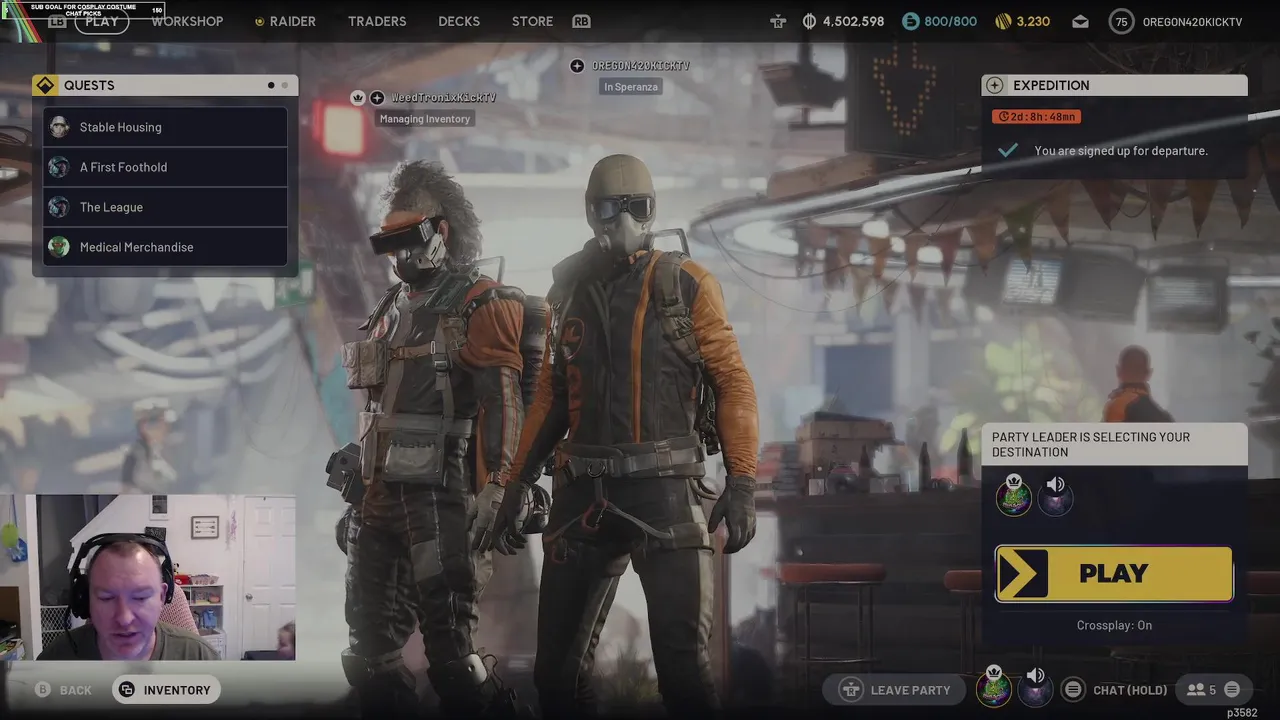
Task: Toggle speaker icon above bottom bar avatar
Action: [x=1035, y=676]
